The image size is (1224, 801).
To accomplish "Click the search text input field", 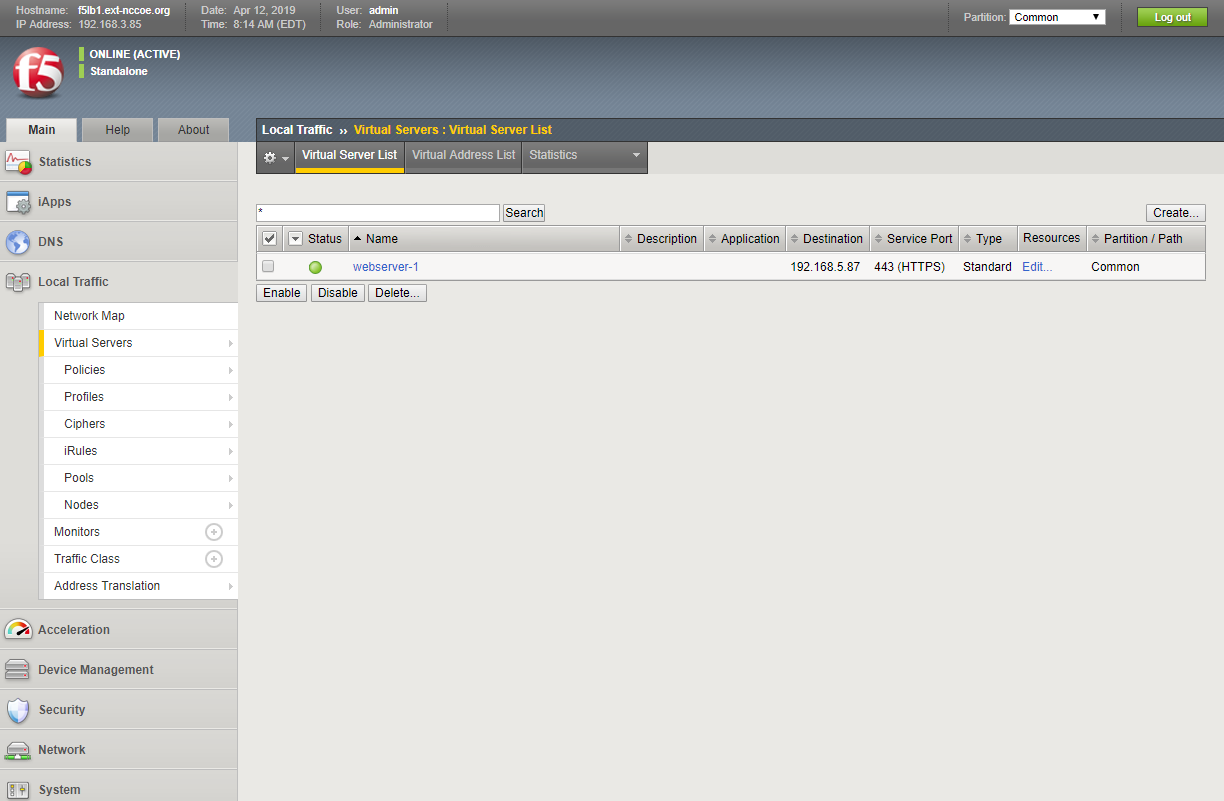I will tap(378, 213).
